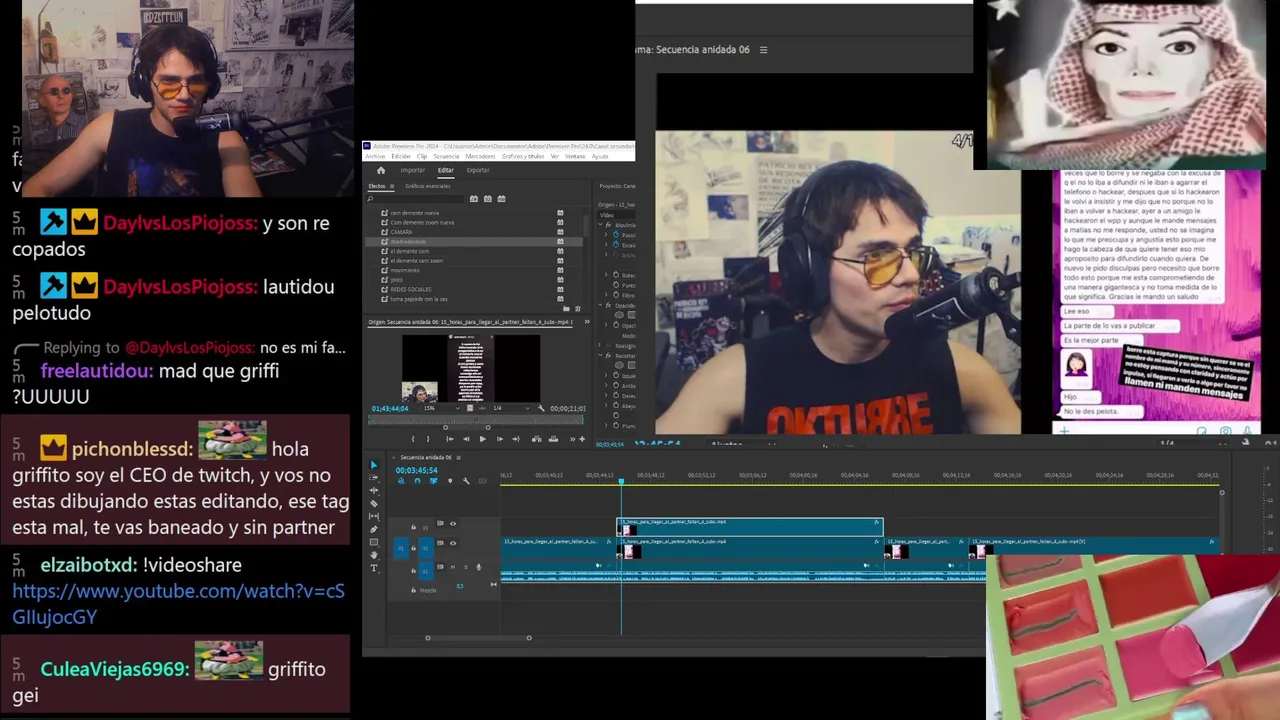Select the Rectangle tool

click(374, 542)
